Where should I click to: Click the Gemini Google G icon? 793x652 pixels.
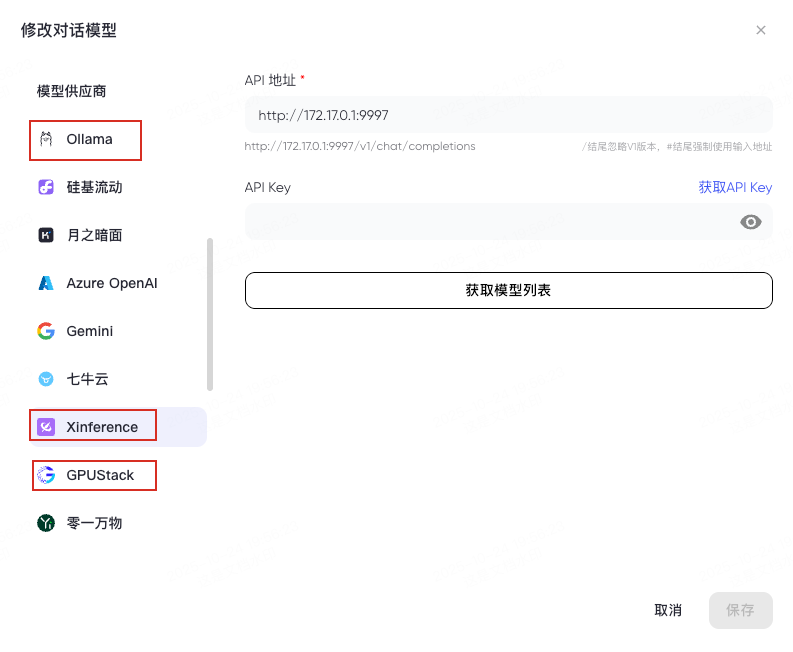(46, 331)
